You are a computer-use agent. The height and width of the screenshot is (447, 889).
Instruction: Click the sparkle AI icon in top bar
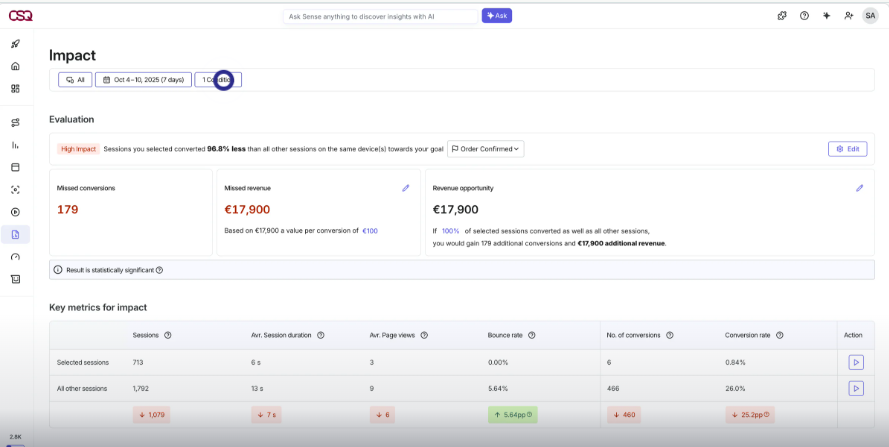(827, 16)
